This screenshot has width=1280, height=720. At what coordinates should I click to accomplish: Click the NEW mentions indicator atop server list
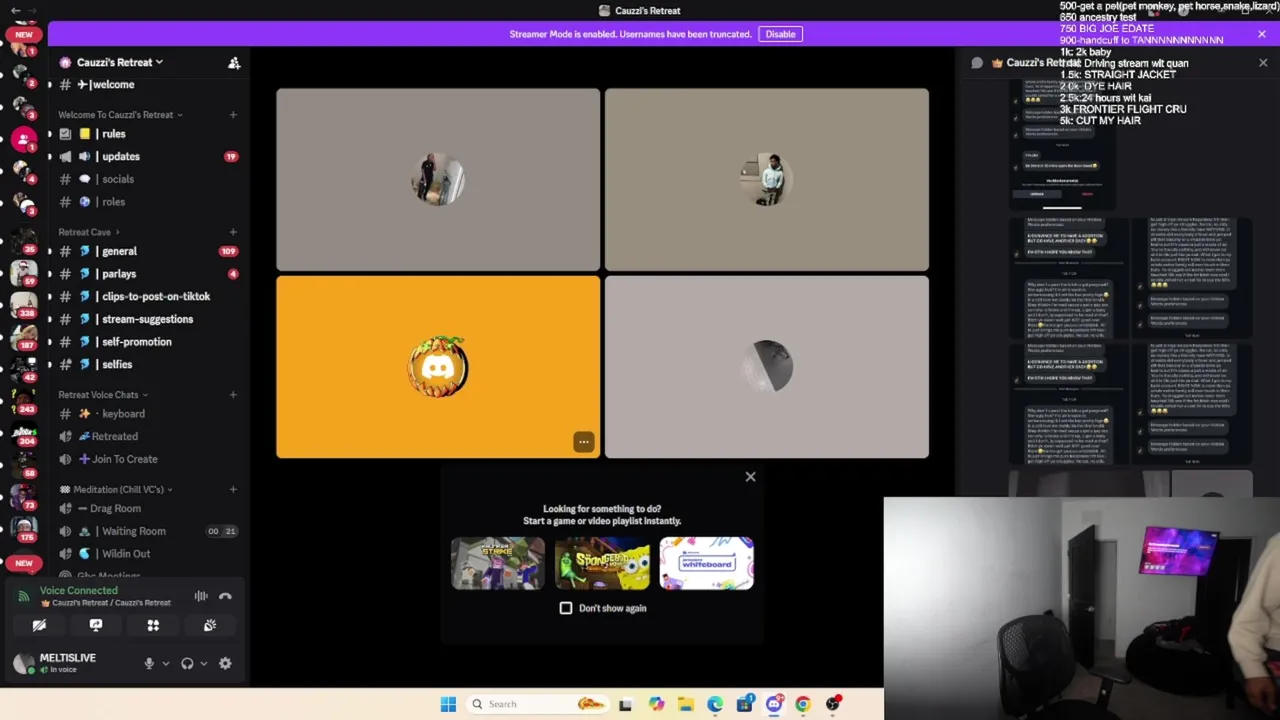24,34
